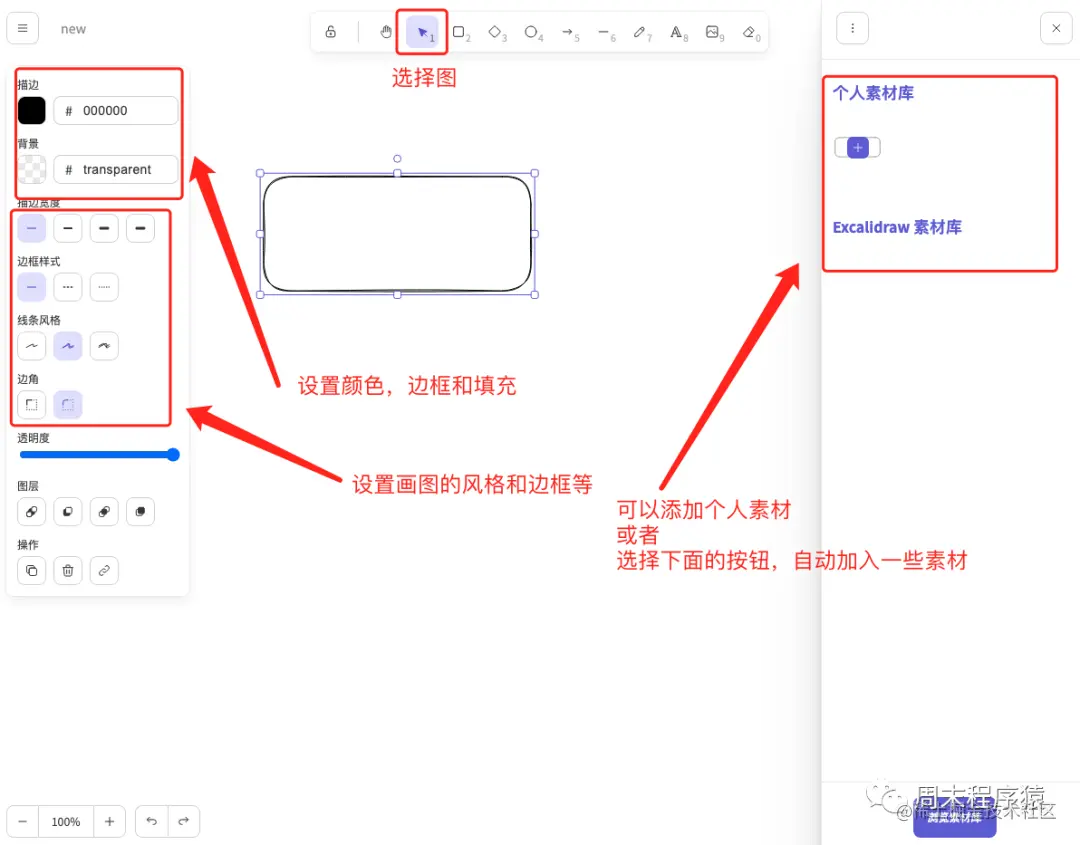Zoom in with plus button
This screenshot has height=845, width=1080.
109,822
